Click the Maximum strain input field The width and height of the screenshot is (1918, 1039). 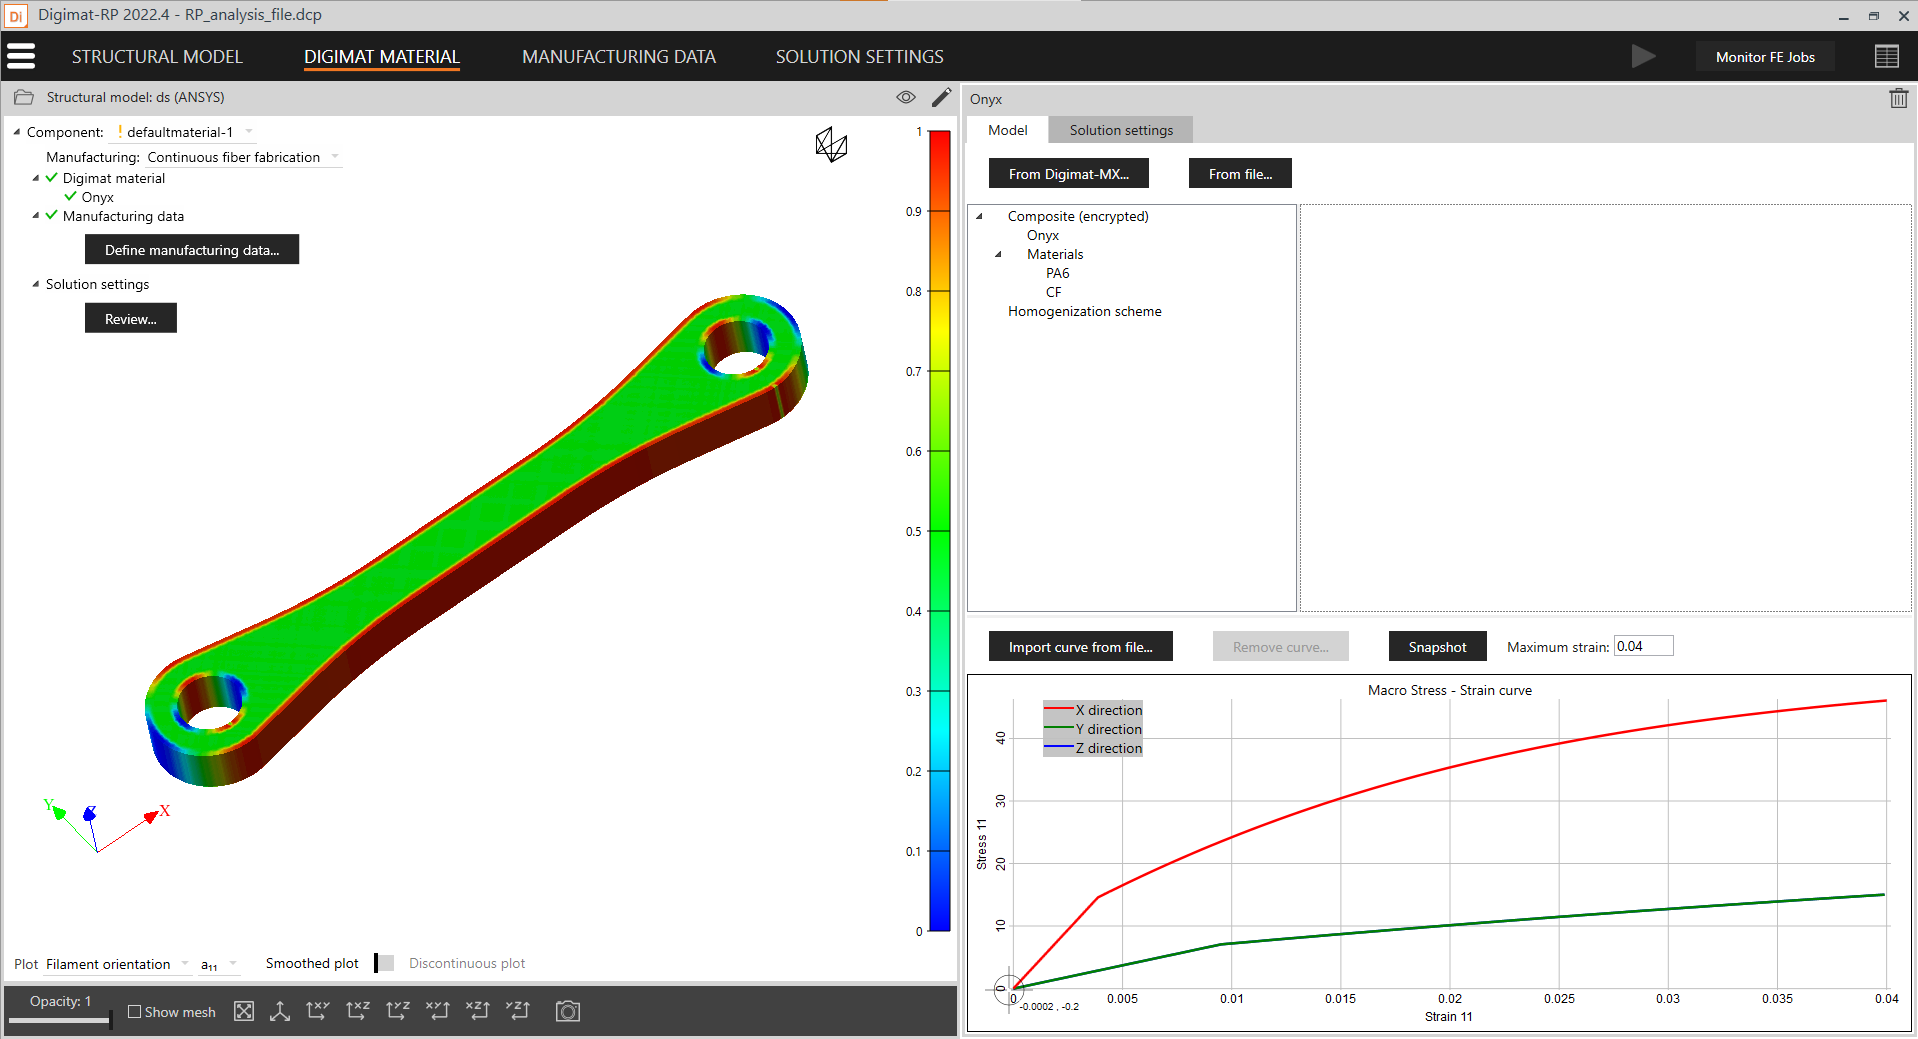click(1644, 646)
